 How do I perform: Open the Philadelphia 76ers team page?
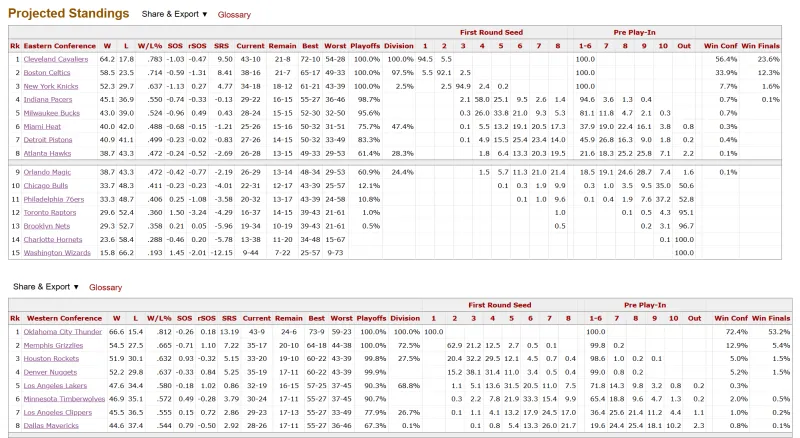[54, 199]
